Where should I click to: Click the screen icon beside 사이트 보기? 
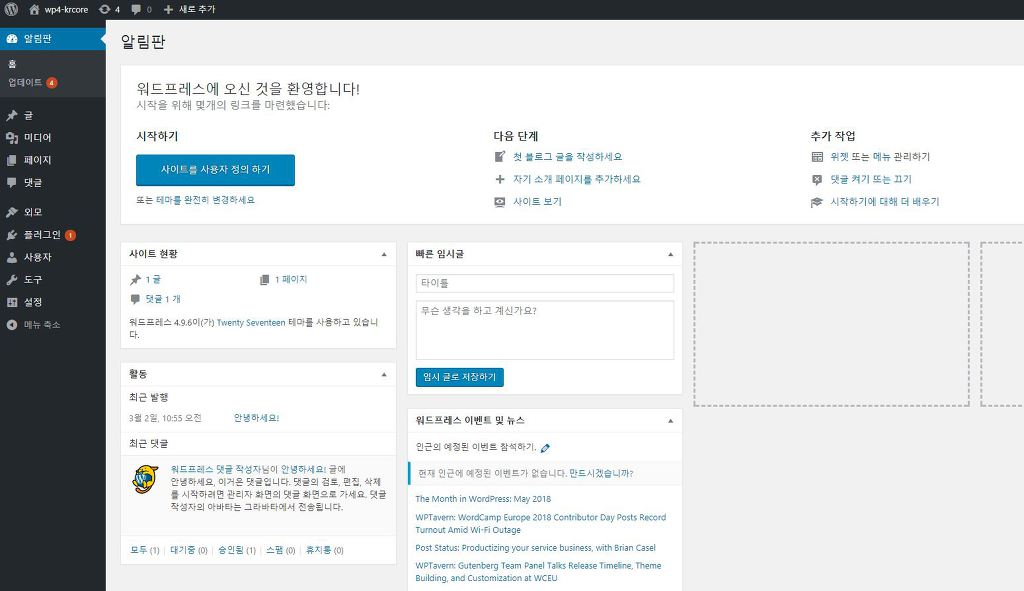tap(500, 202)
